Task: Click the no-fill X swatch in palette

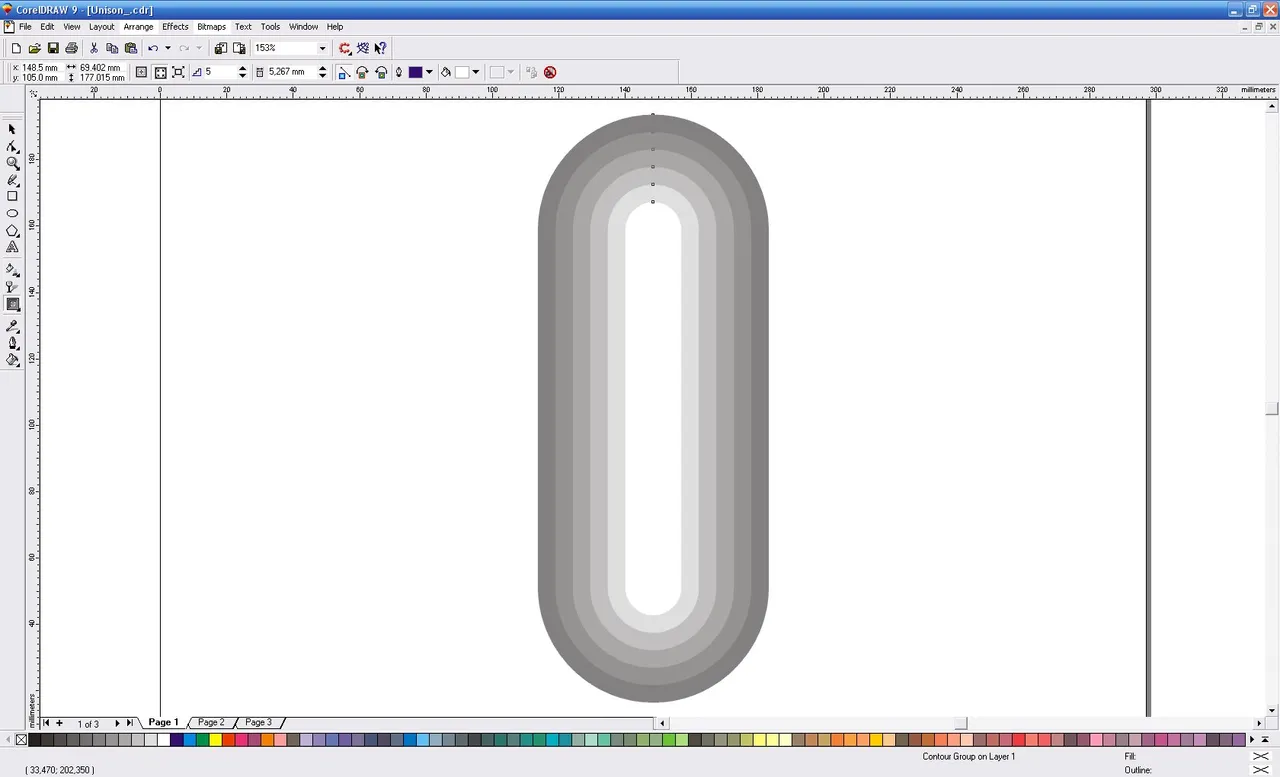Action: click(21, 740)
